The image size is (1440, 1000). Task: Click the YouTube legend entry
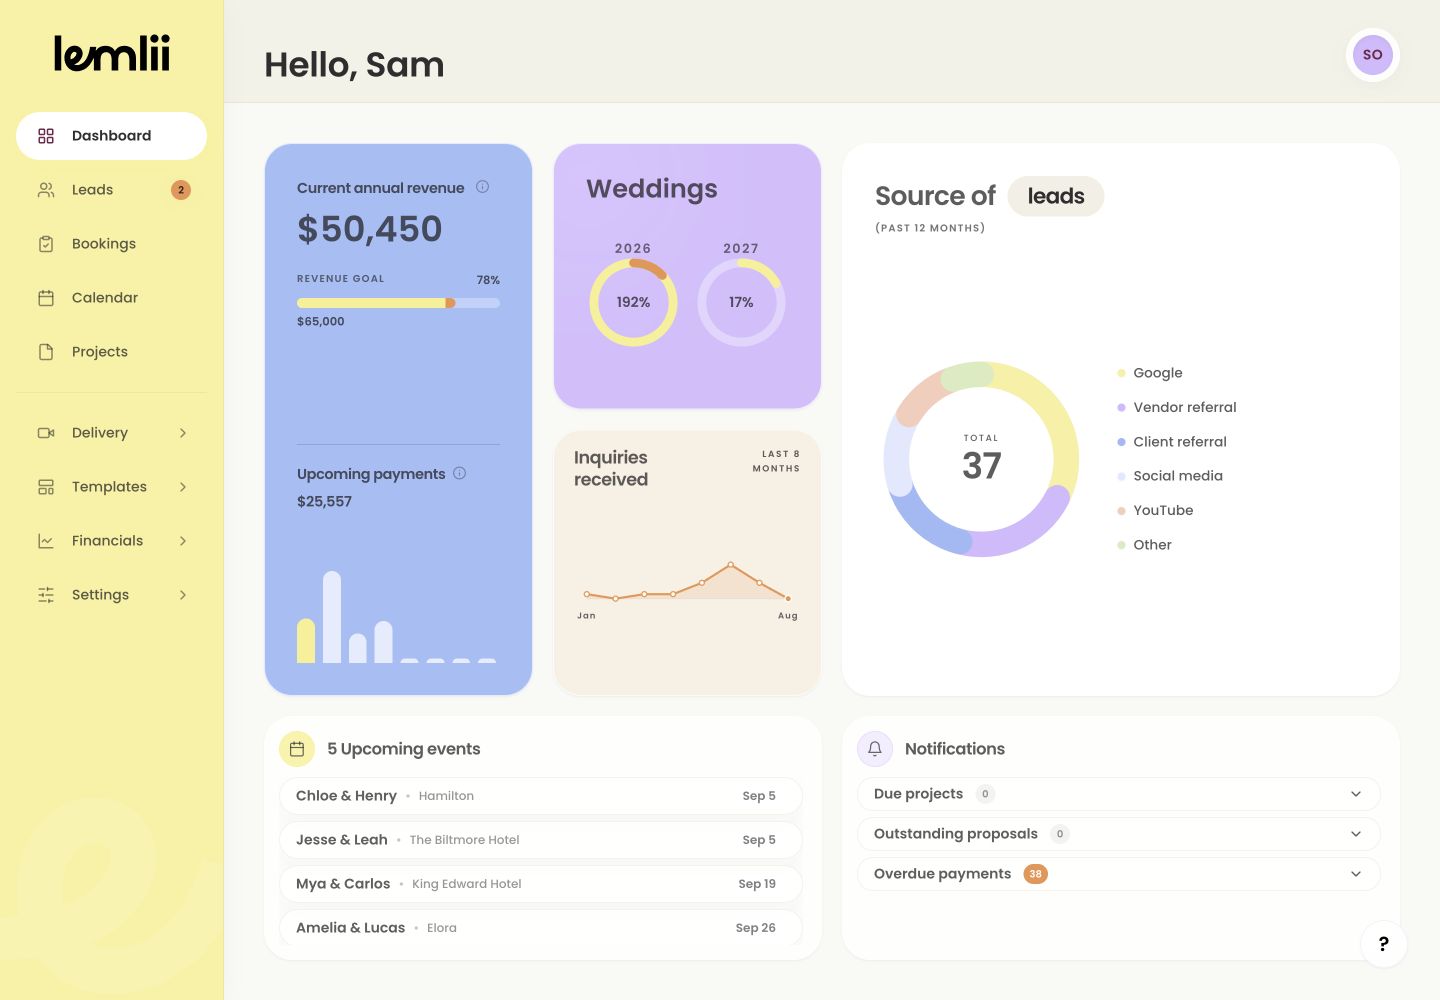pyautogui.click(x=1155, y=510)
